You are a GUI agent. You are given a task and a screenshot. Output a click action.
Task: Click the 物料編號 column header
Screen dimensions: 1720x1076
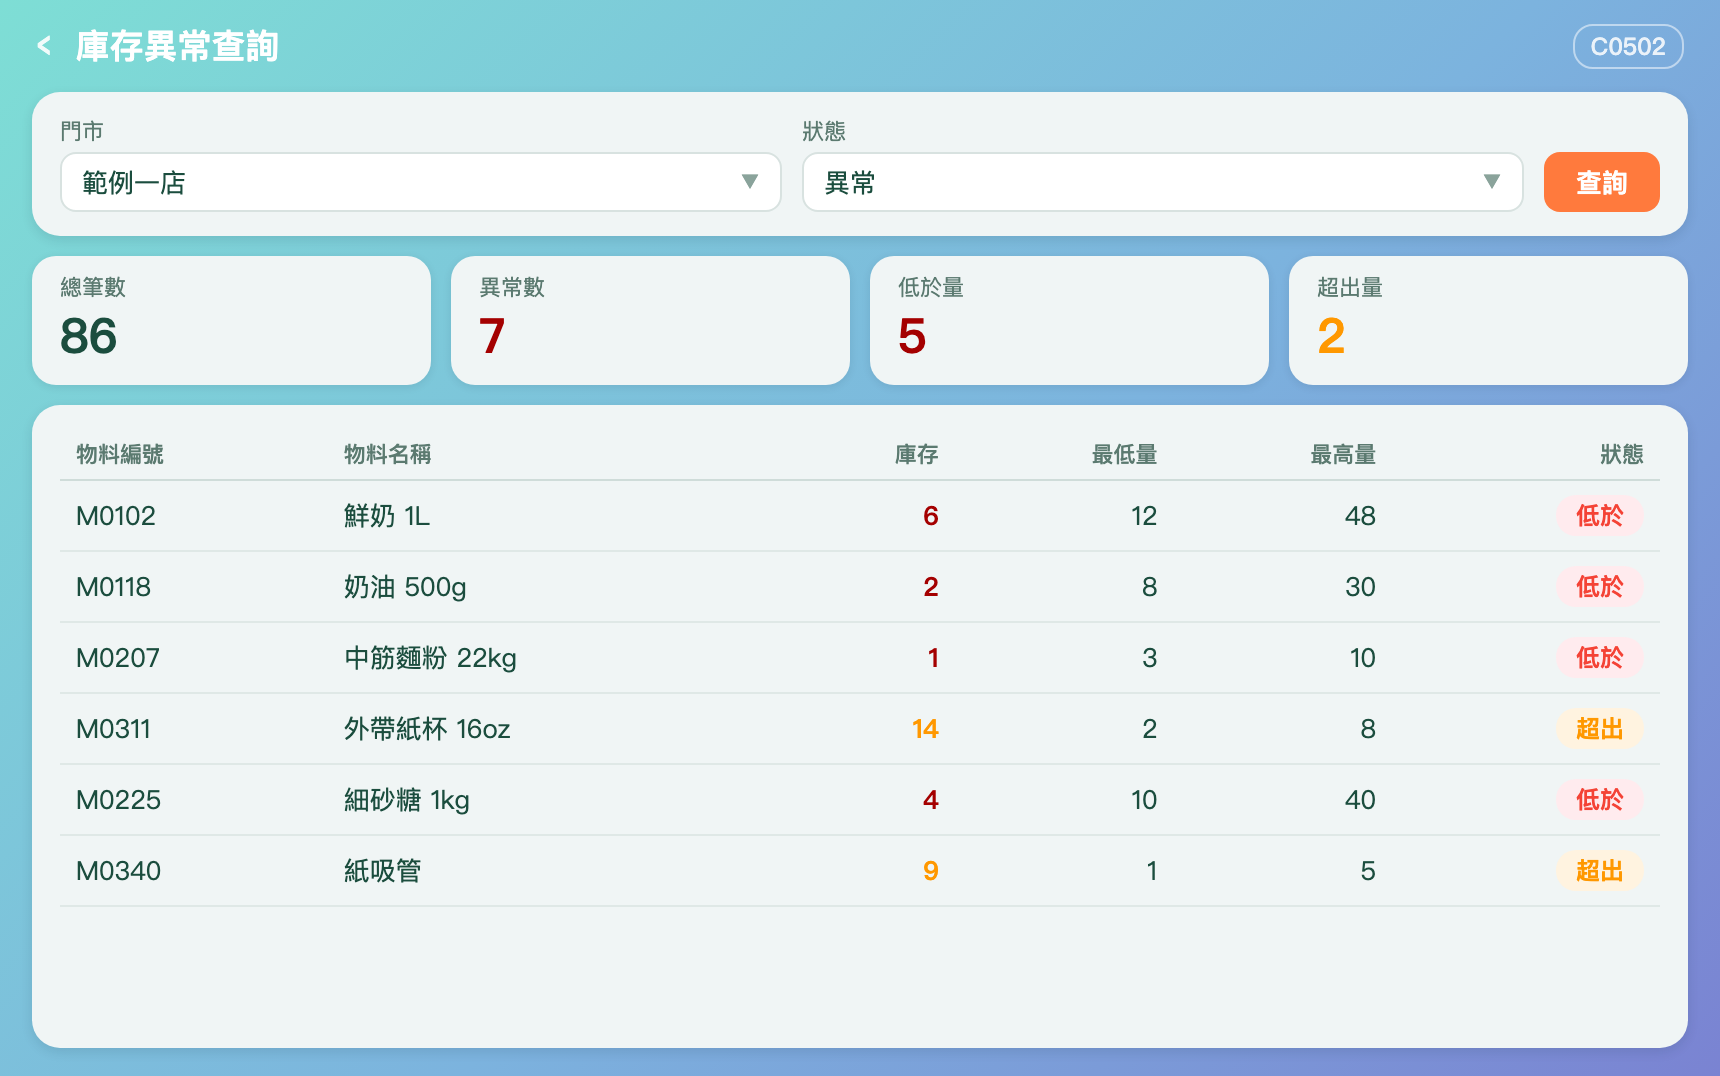[x=120, y=454]
